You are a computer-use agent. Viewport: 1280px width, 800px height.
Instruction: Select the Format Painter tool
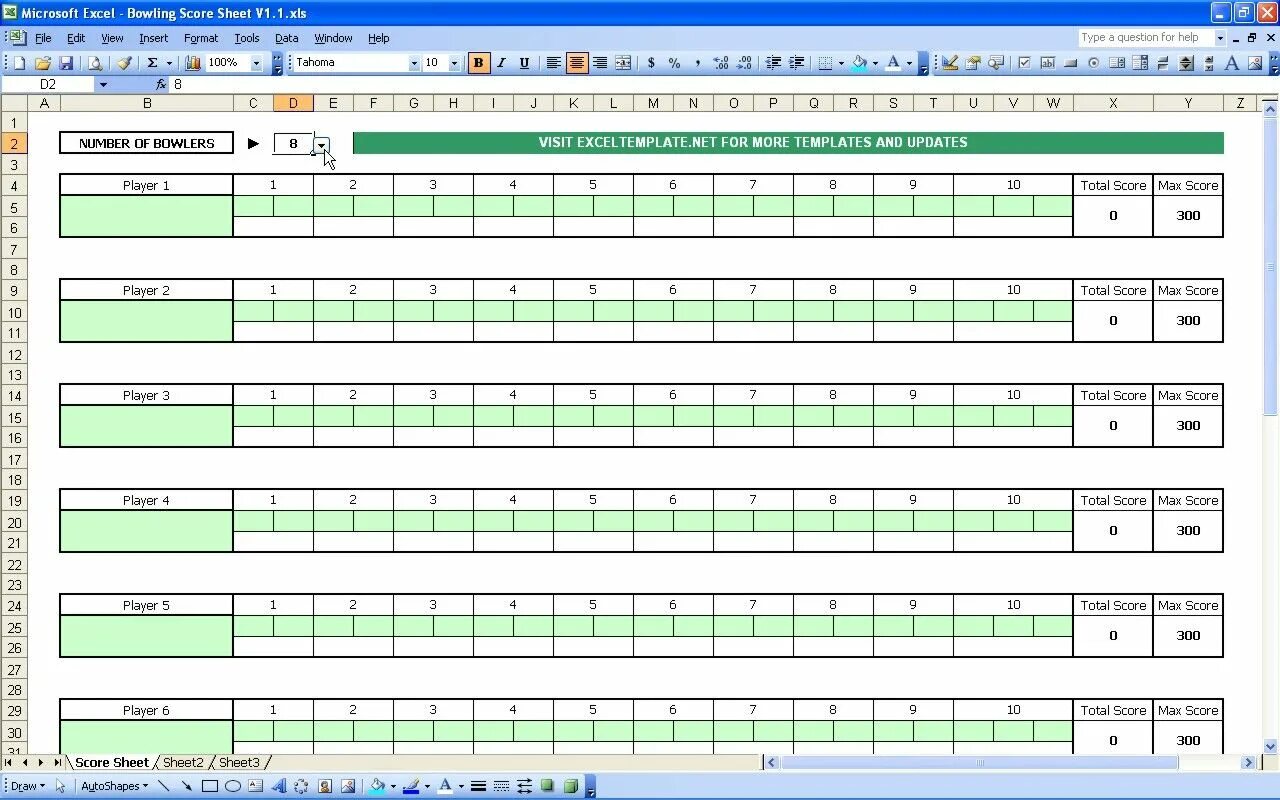pos(125,62)
